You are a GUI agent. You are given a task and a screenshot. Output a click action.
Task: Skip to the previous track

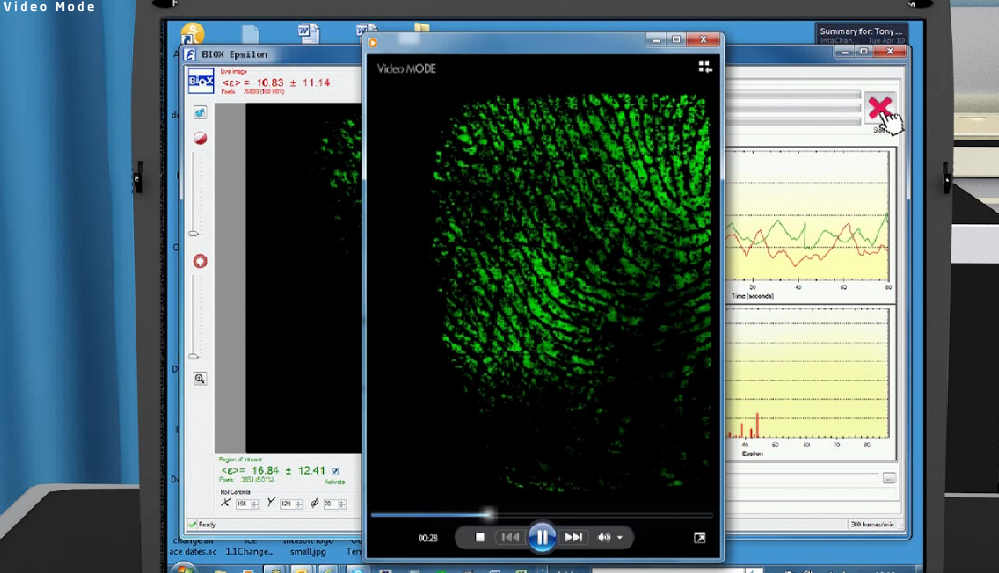510,537
